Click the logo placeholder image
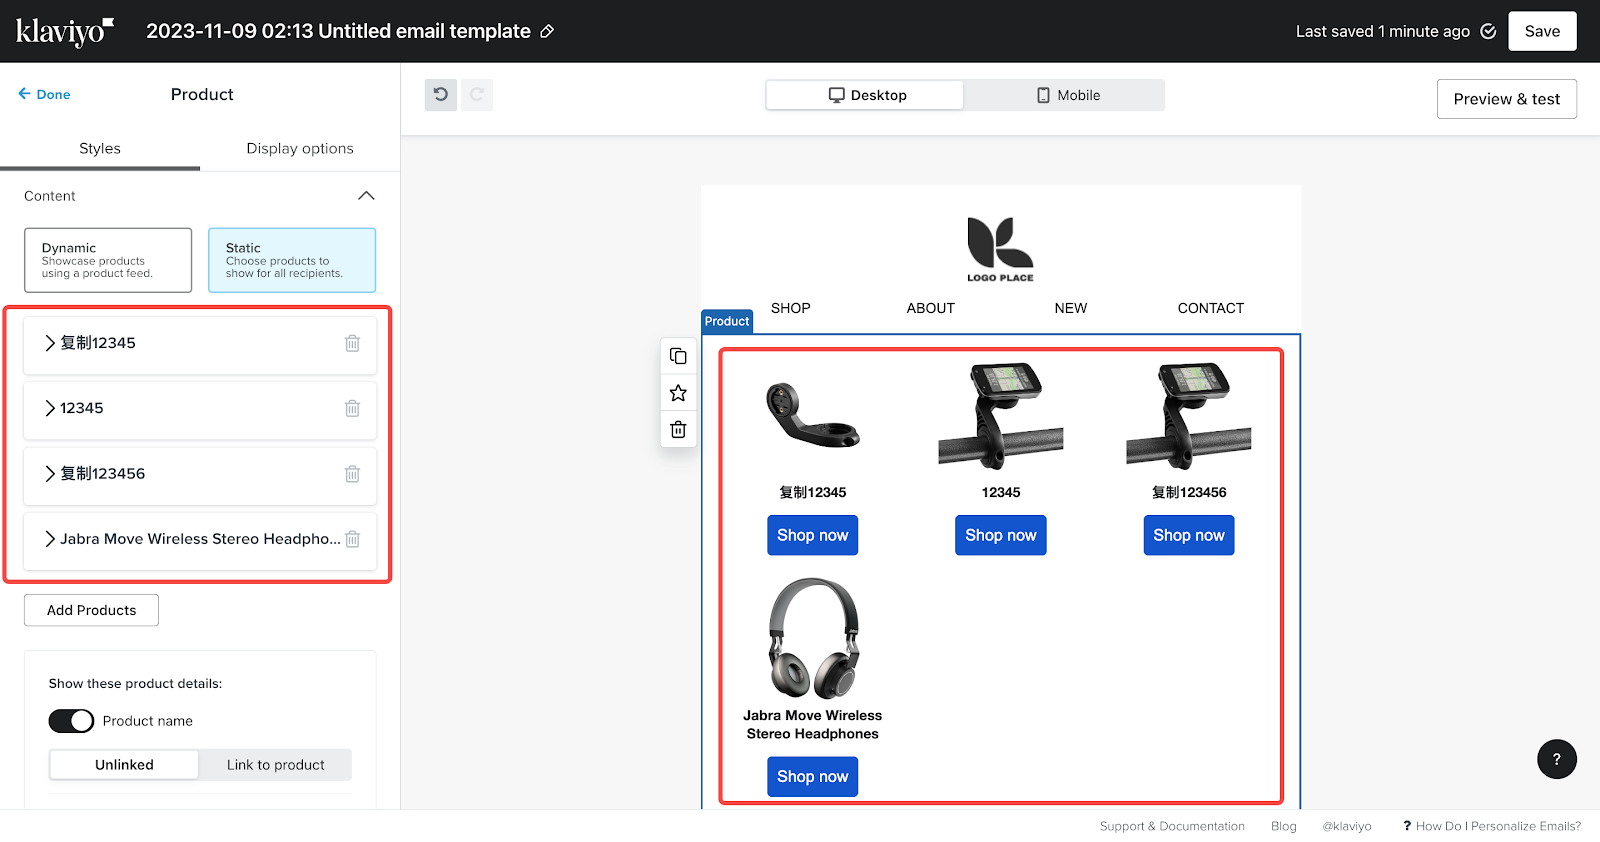The height and width of the screenshot is (842, 1600). click(x=1000, y=249)
